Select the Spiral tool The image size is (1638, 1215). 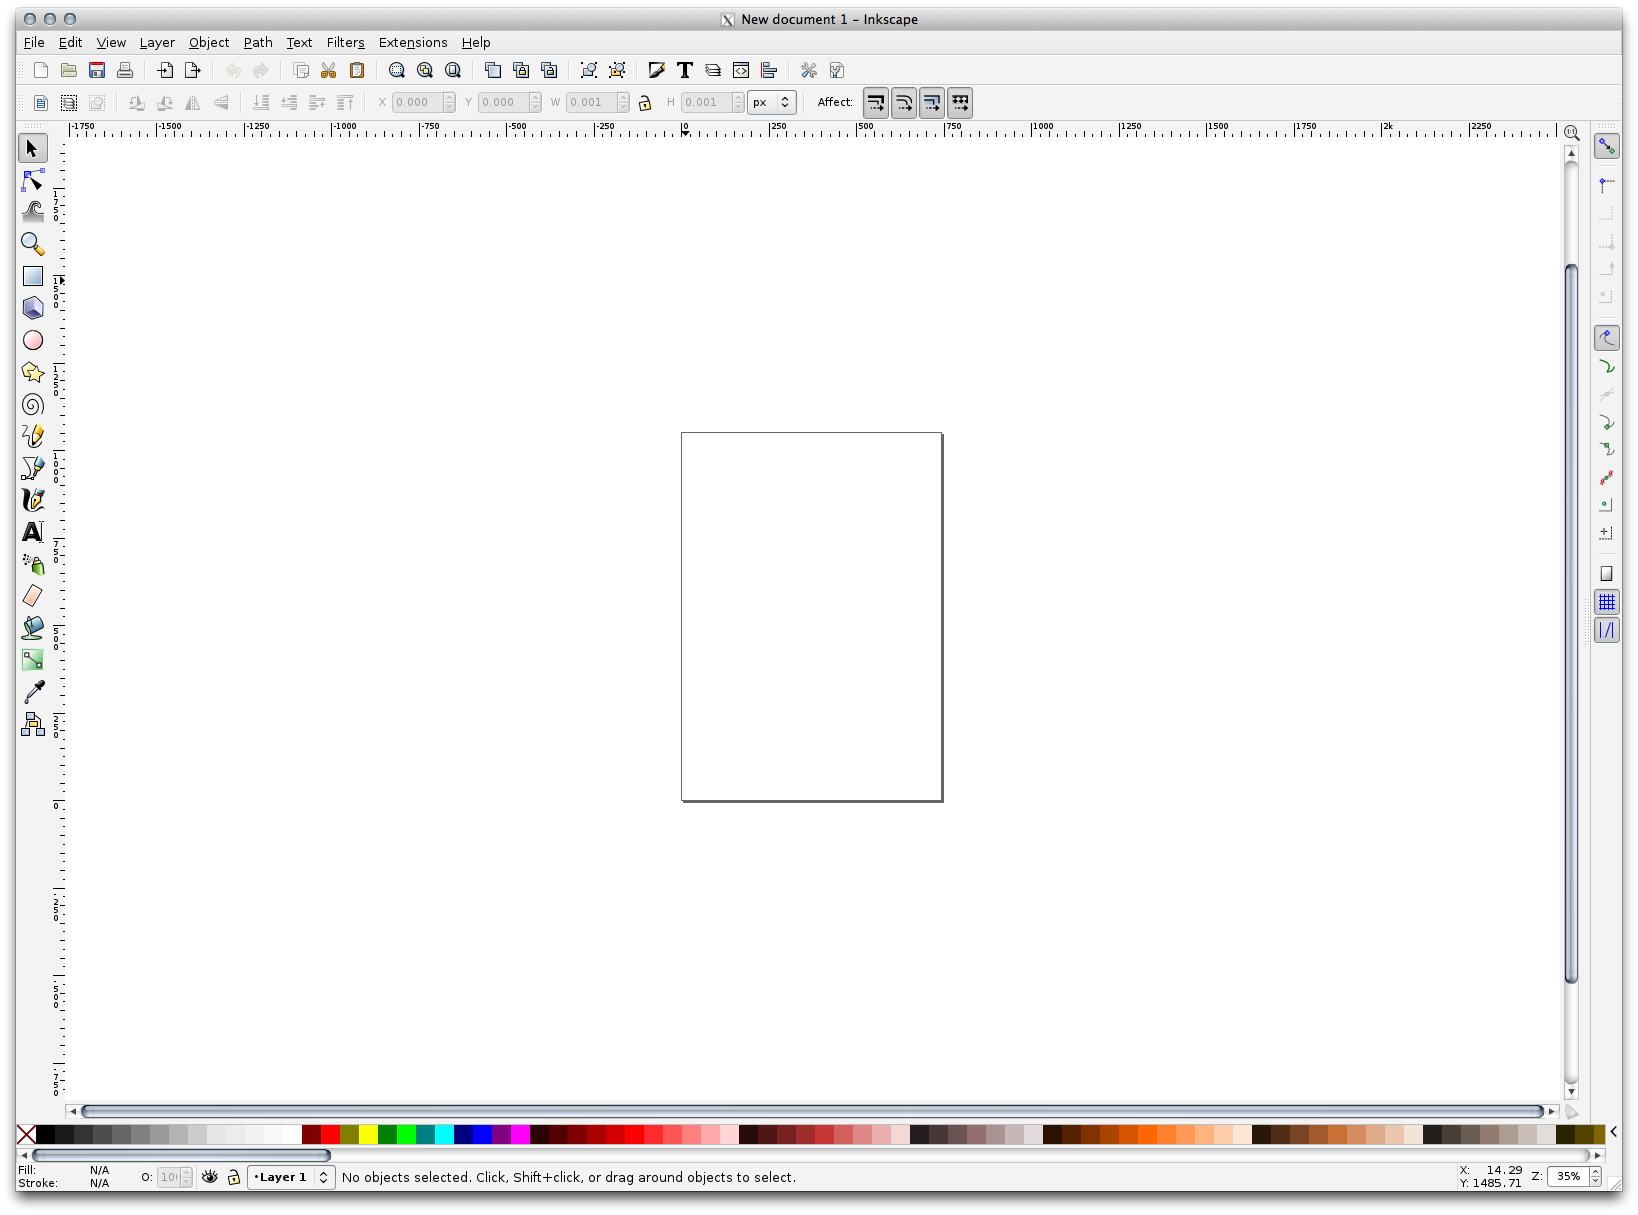33,405
